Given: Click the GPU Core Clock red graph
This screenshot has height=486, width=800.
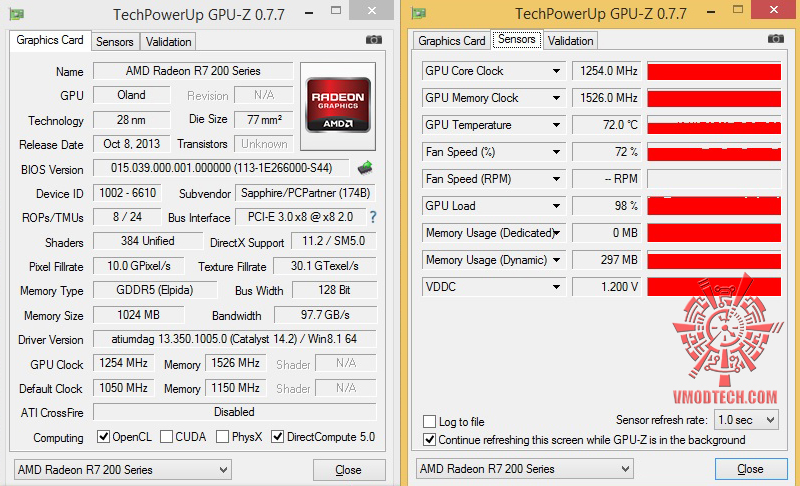Looking at the screenshot, I should point(714,71).
